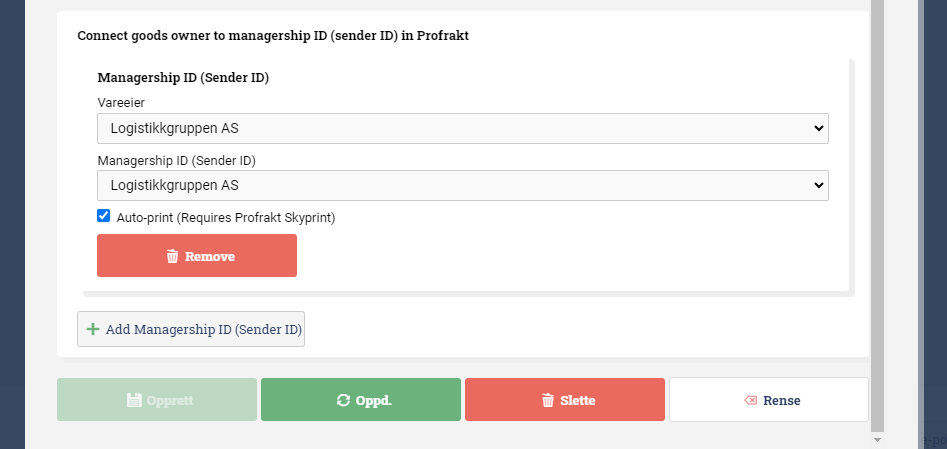Click the Slette delete button label

[577, 400]
